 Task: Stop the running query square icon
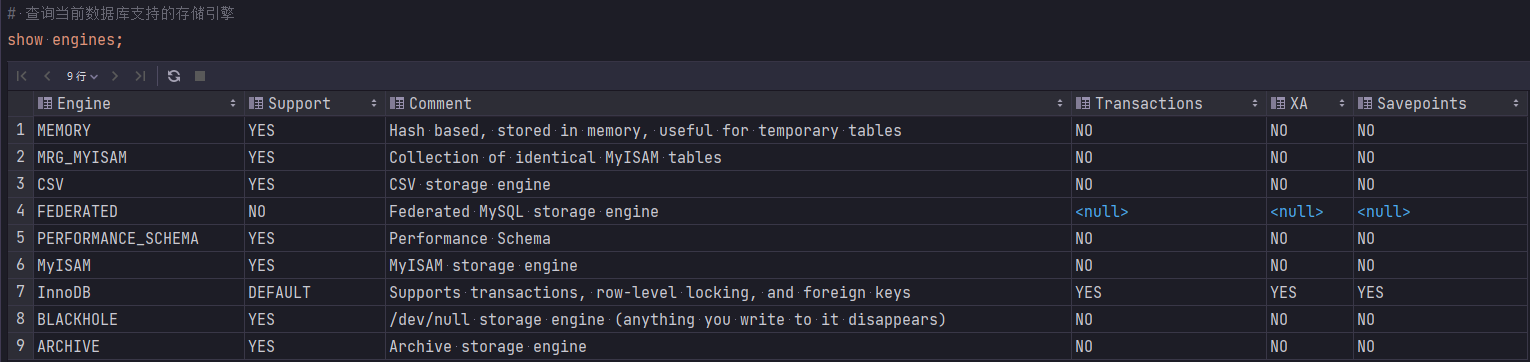199,76
